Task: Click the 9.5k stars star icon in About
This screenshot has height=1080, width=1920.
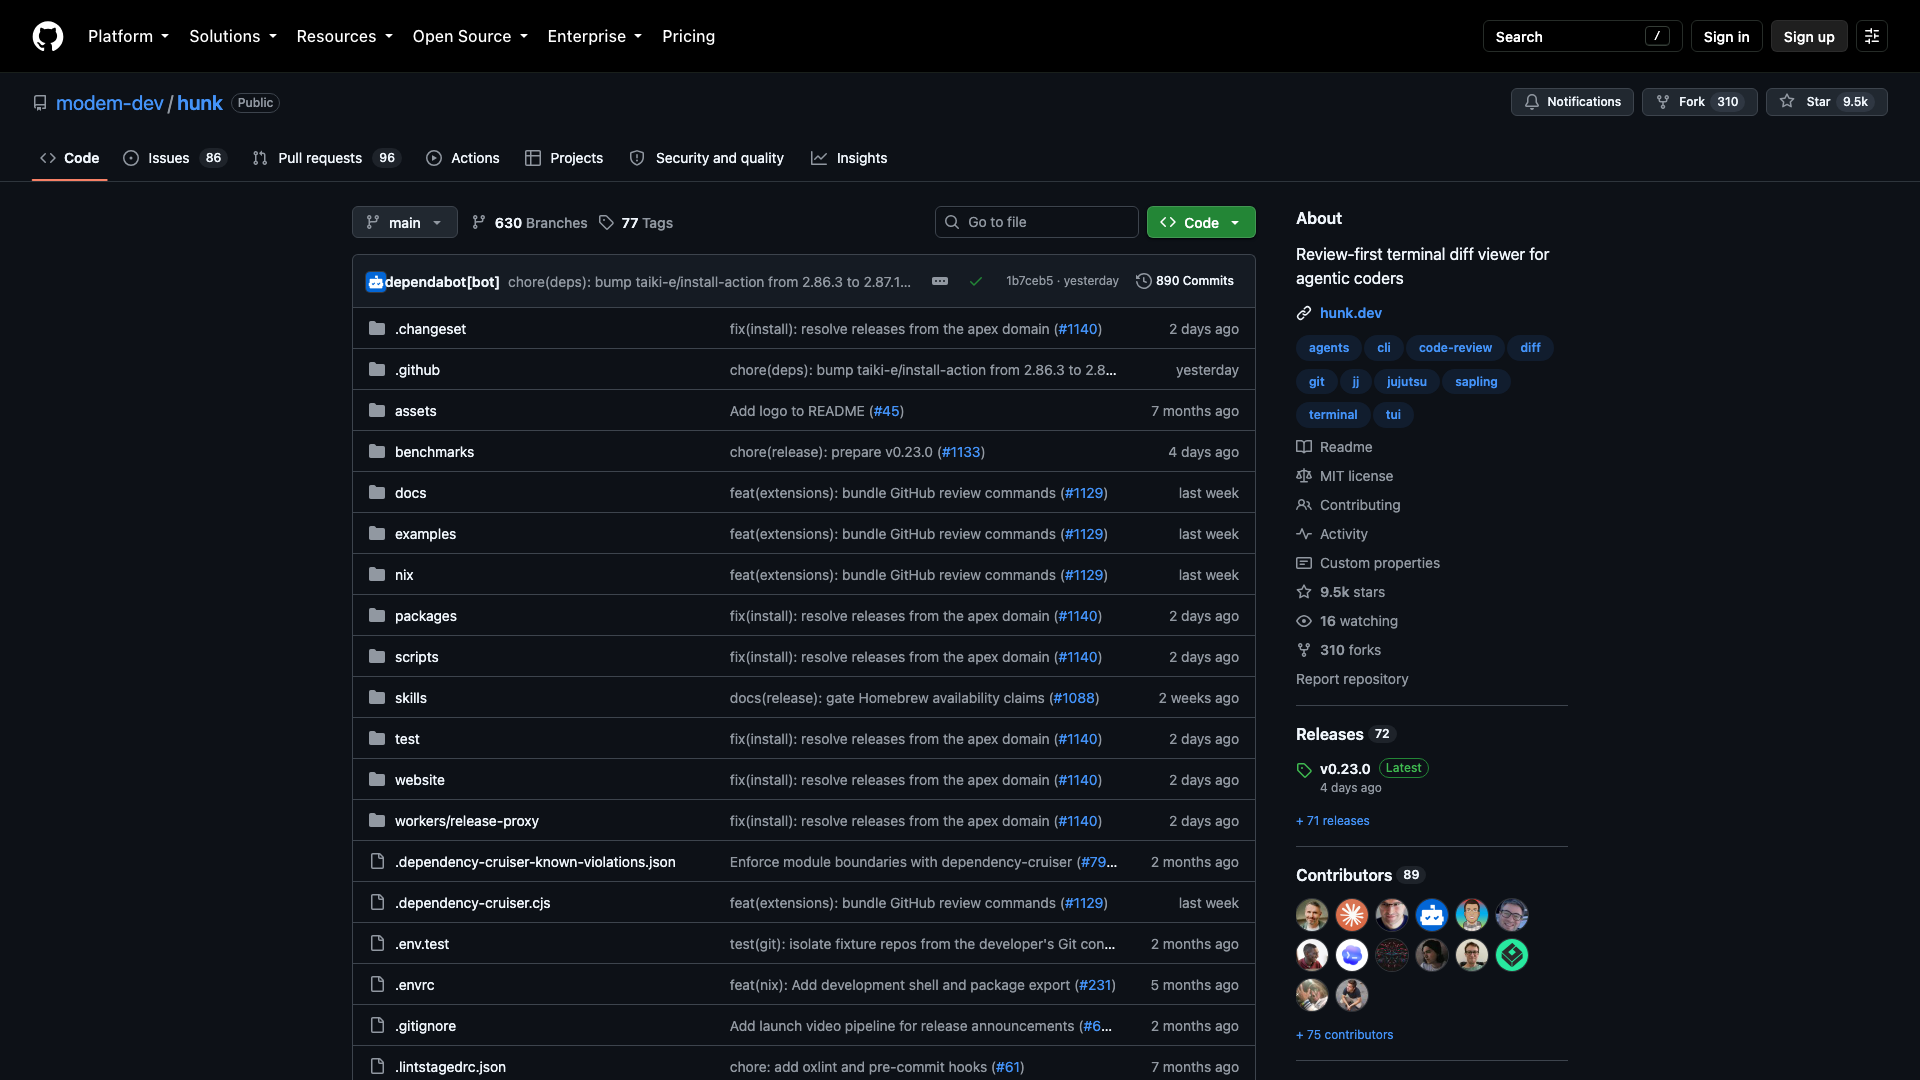Action: click(1304, 592)
